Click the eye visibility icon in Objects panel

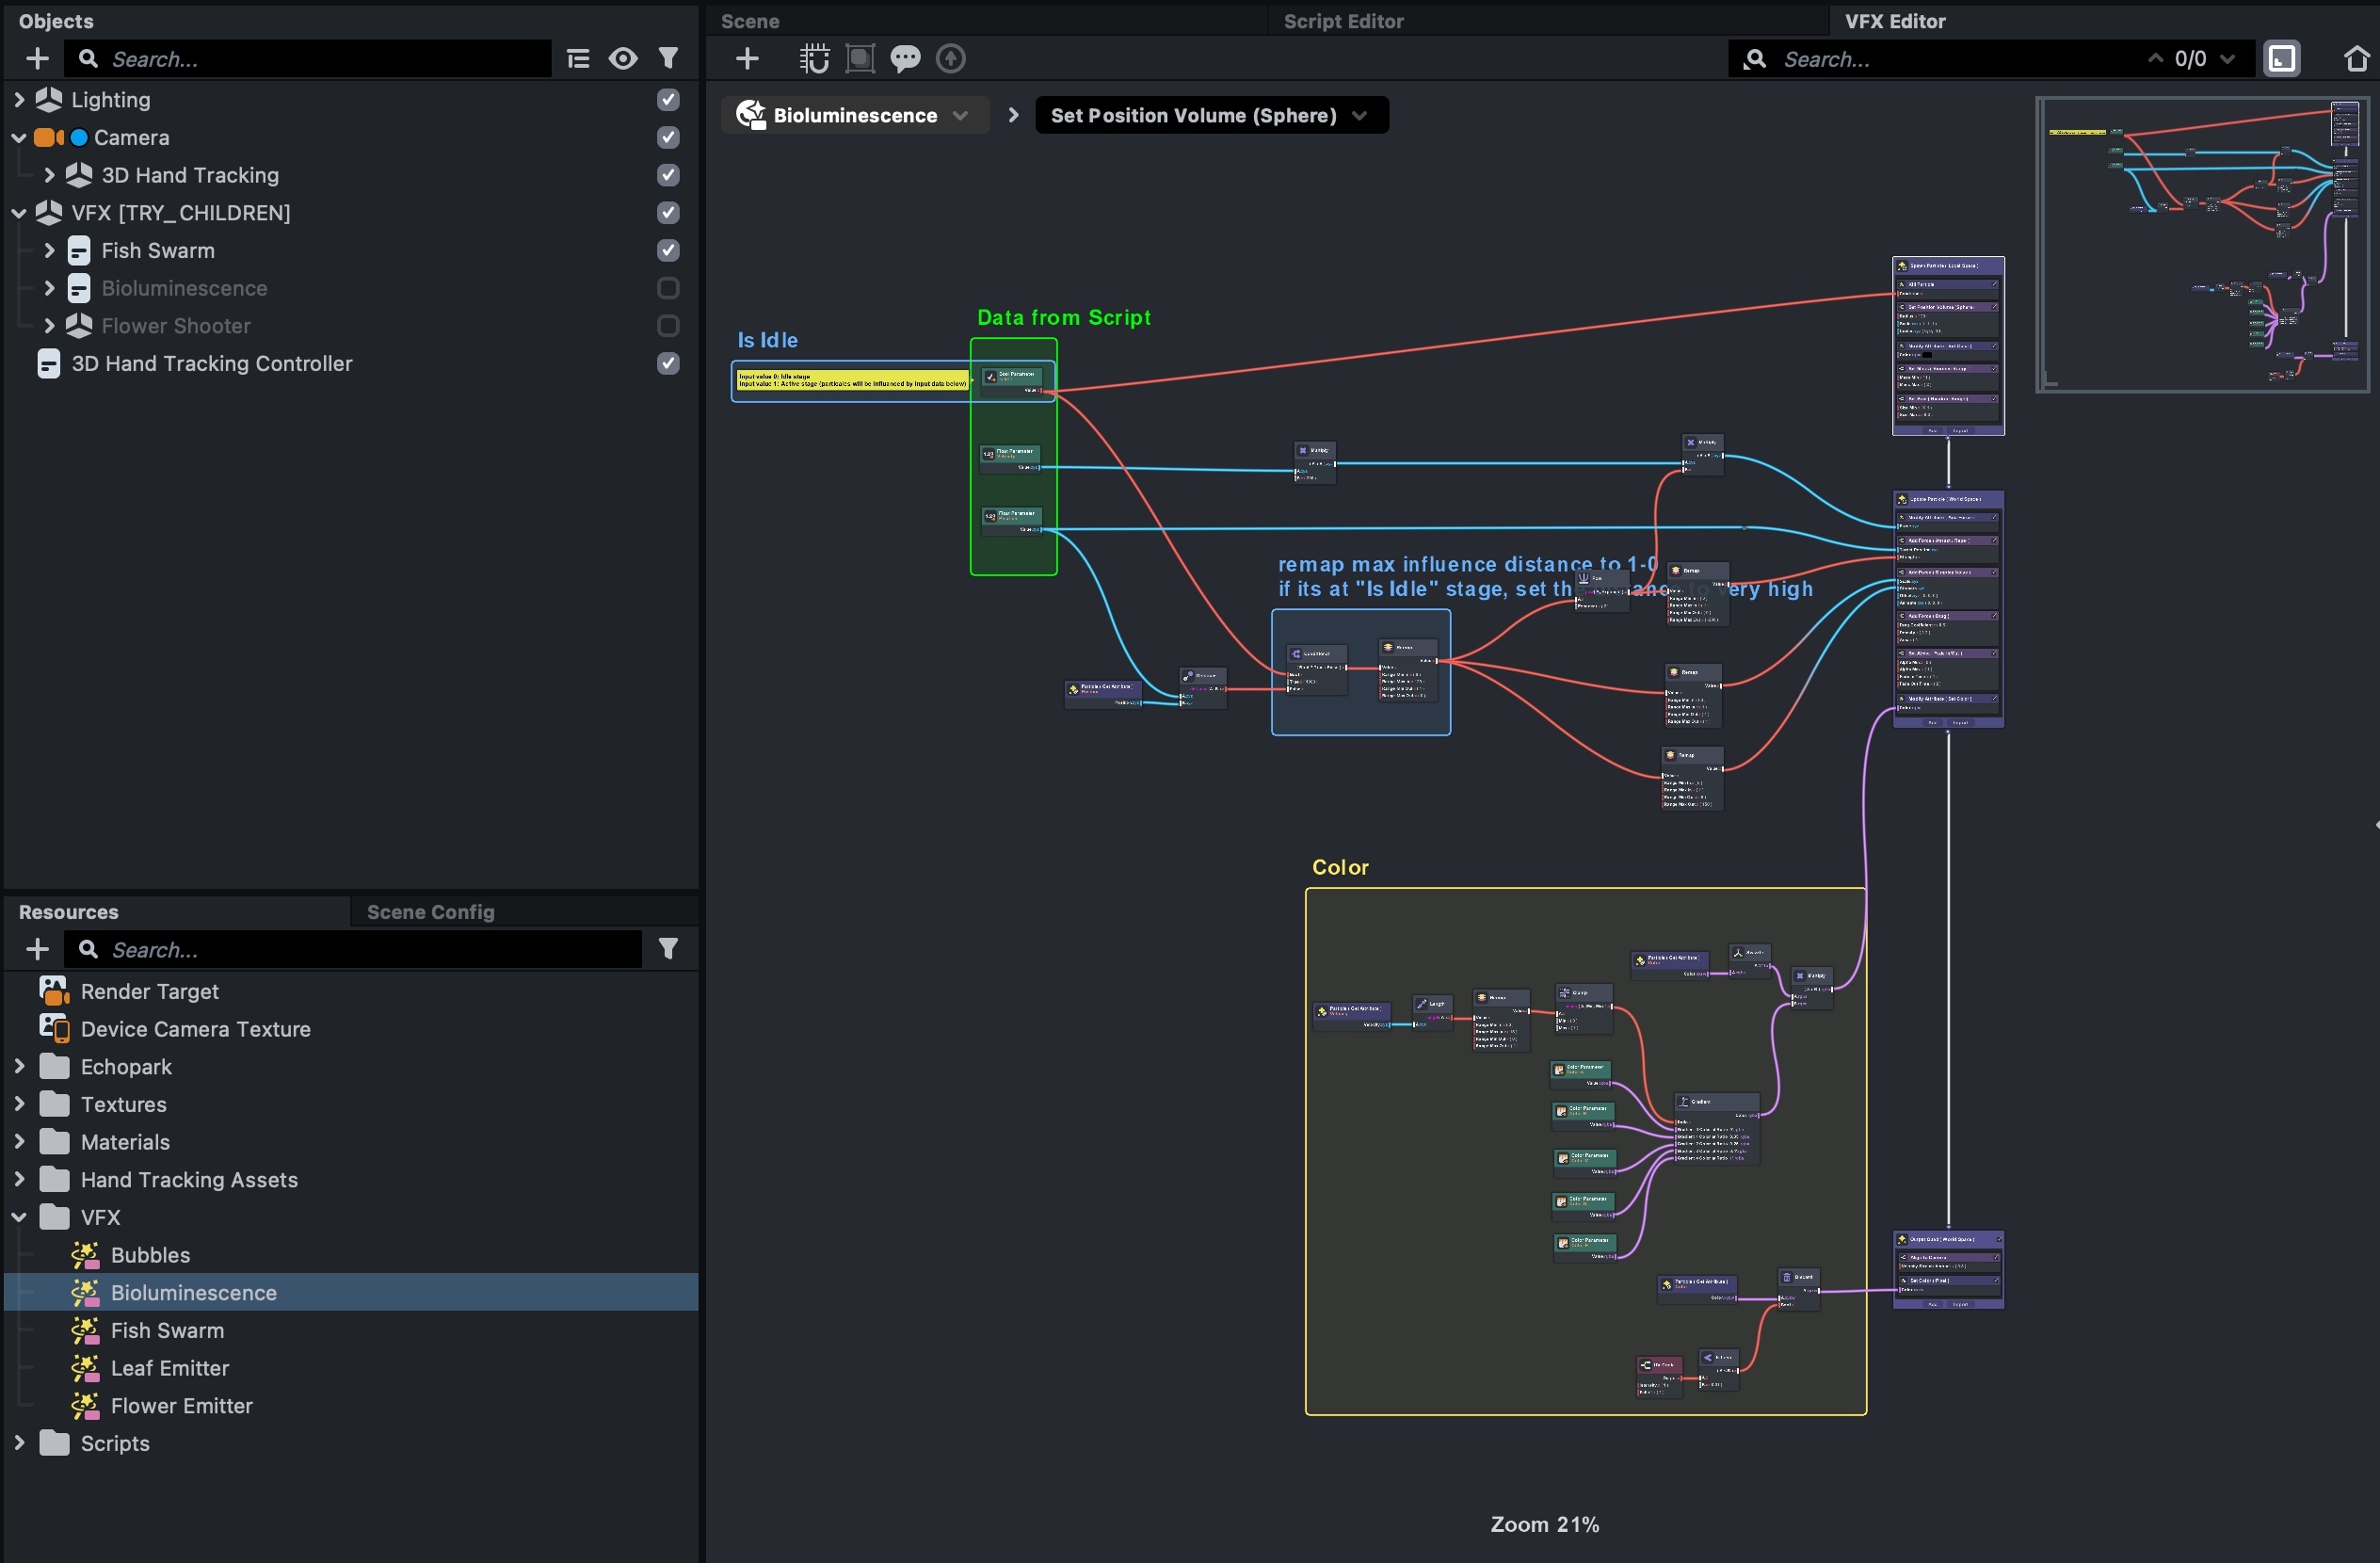(x=623, y=59)
